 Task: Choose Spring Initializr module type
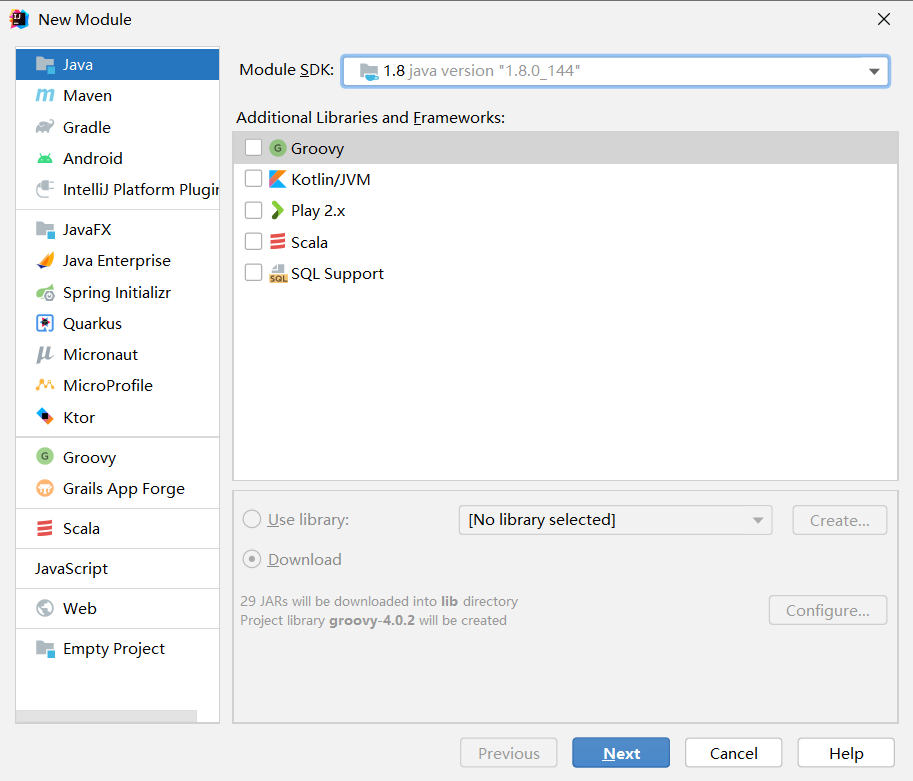tap(118, 292)
